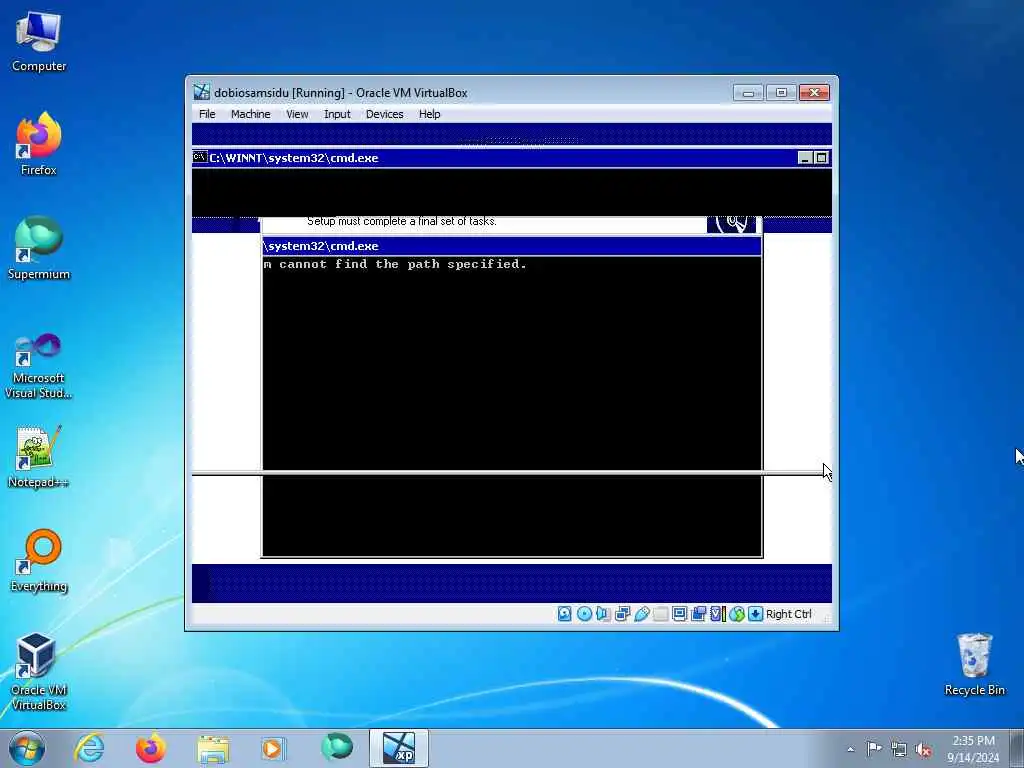Select the Computer desktop icon
Viewport: 1024px width, 768px height.
39,42
